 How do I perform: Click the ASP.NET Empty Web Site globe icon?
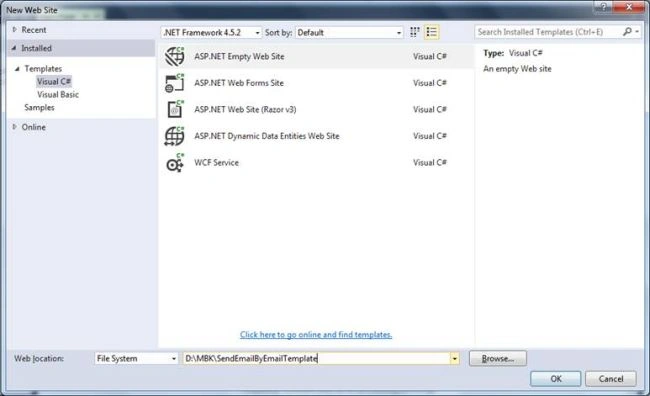pyautogui.click(x=175, y=56)
